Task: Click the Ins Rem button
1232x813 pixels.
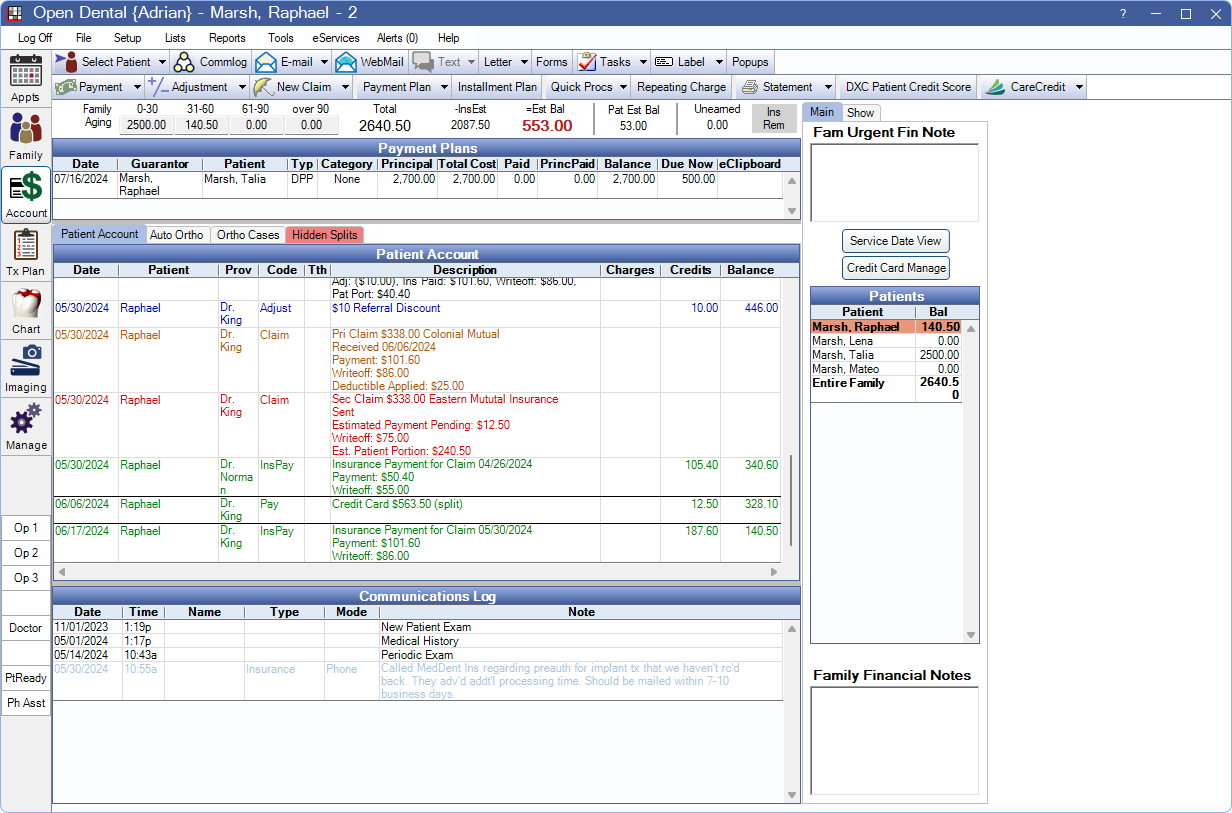Action: (774, 119)
